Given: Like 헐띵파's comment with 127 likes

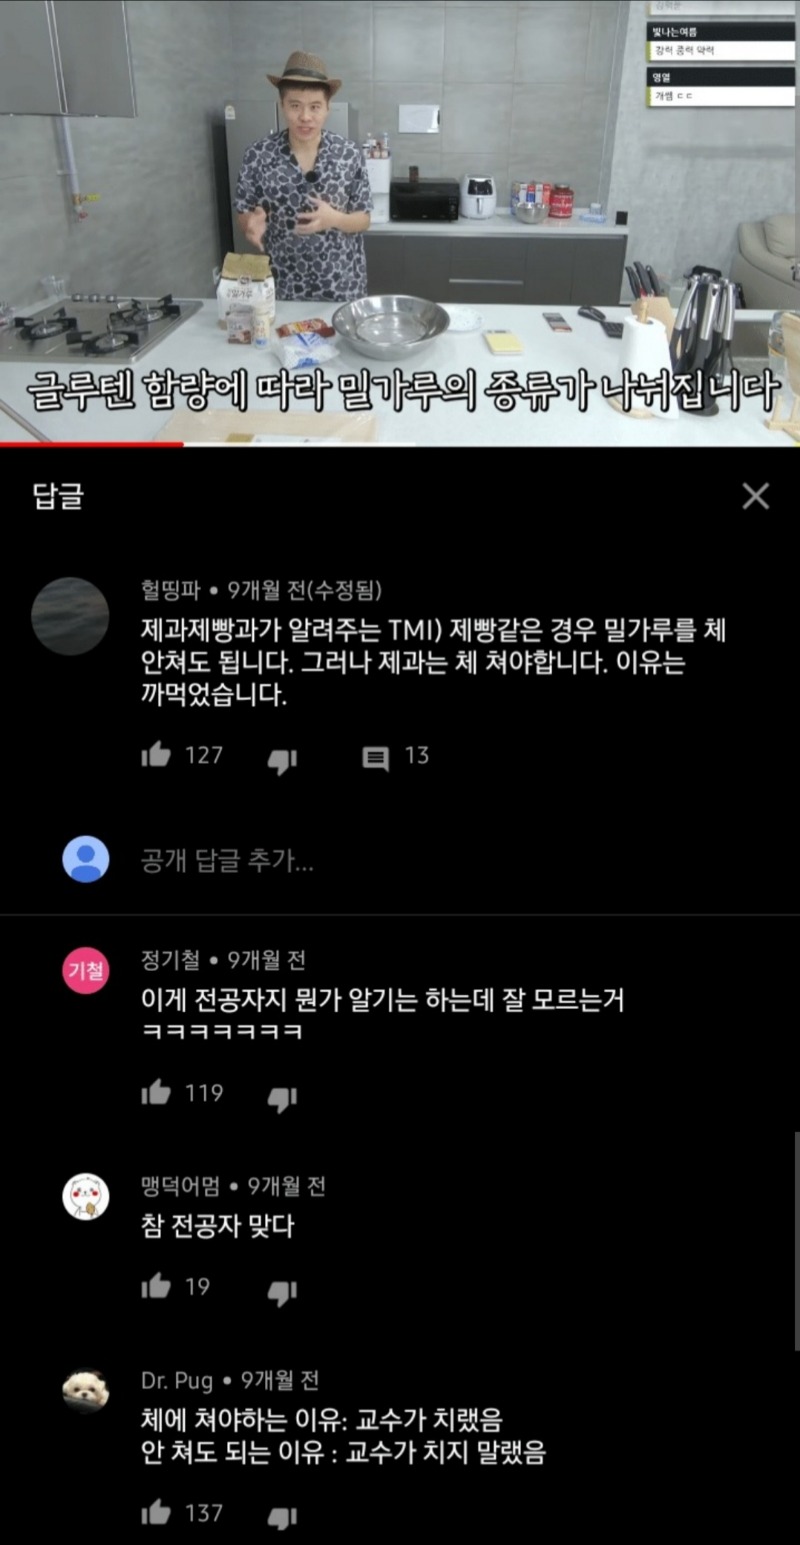Looking at the screenshot, I should [x=156, y=756].
